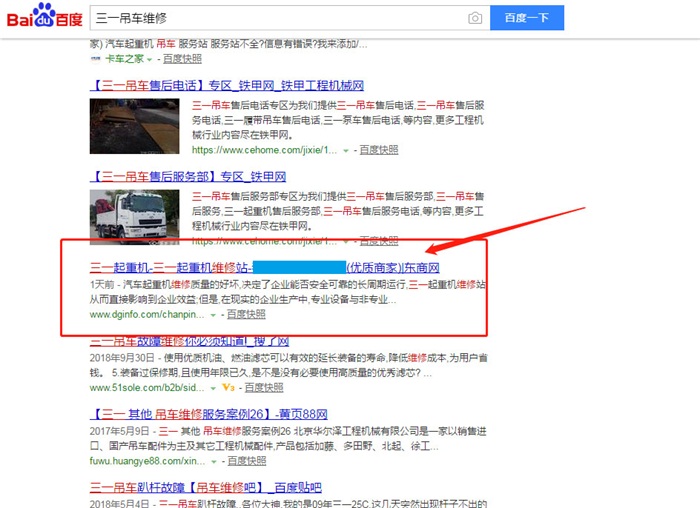Click www.dginfo.com/chanpin URL
Image resolution: width=700 pixels, height=508 pixels.
(x=147, y=314)
